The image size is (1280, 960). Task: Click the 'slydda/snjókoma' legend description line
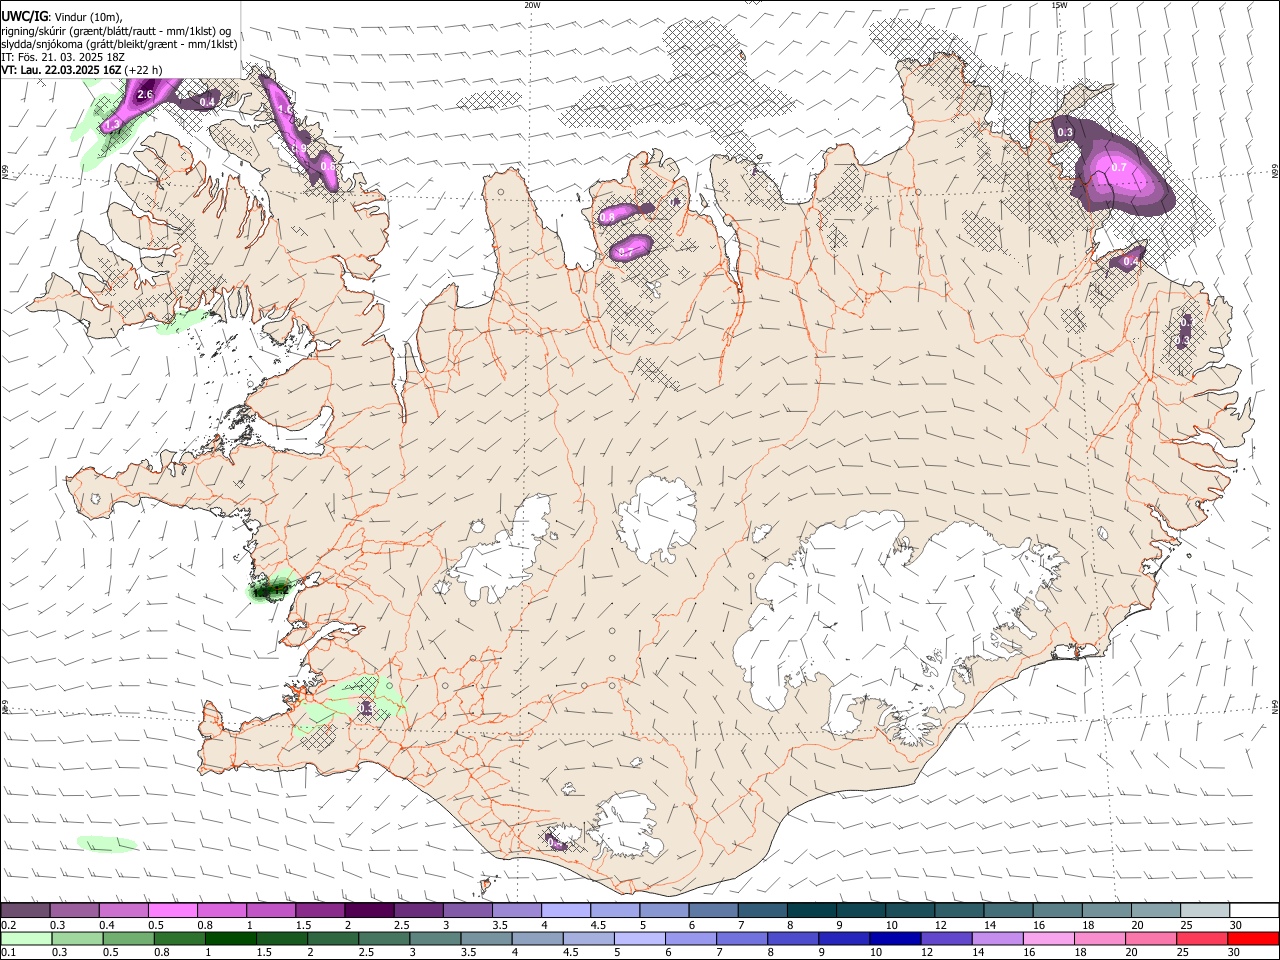coord(119,44)
